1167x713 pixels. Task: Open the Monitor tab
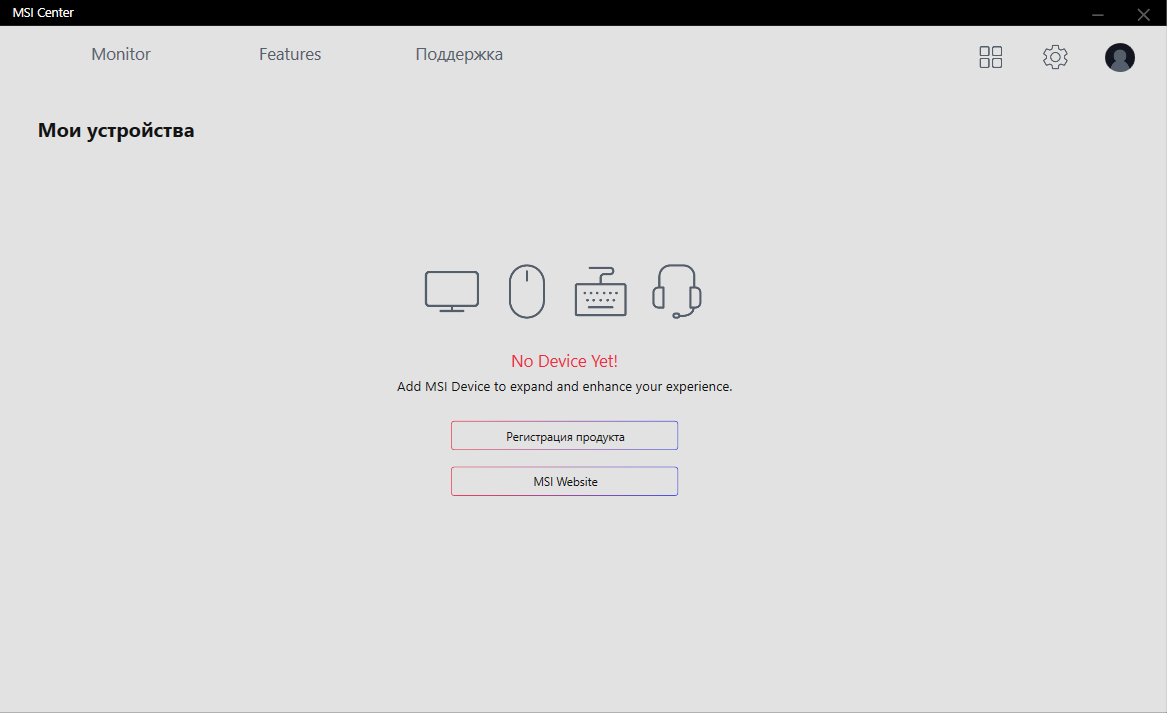121,54
